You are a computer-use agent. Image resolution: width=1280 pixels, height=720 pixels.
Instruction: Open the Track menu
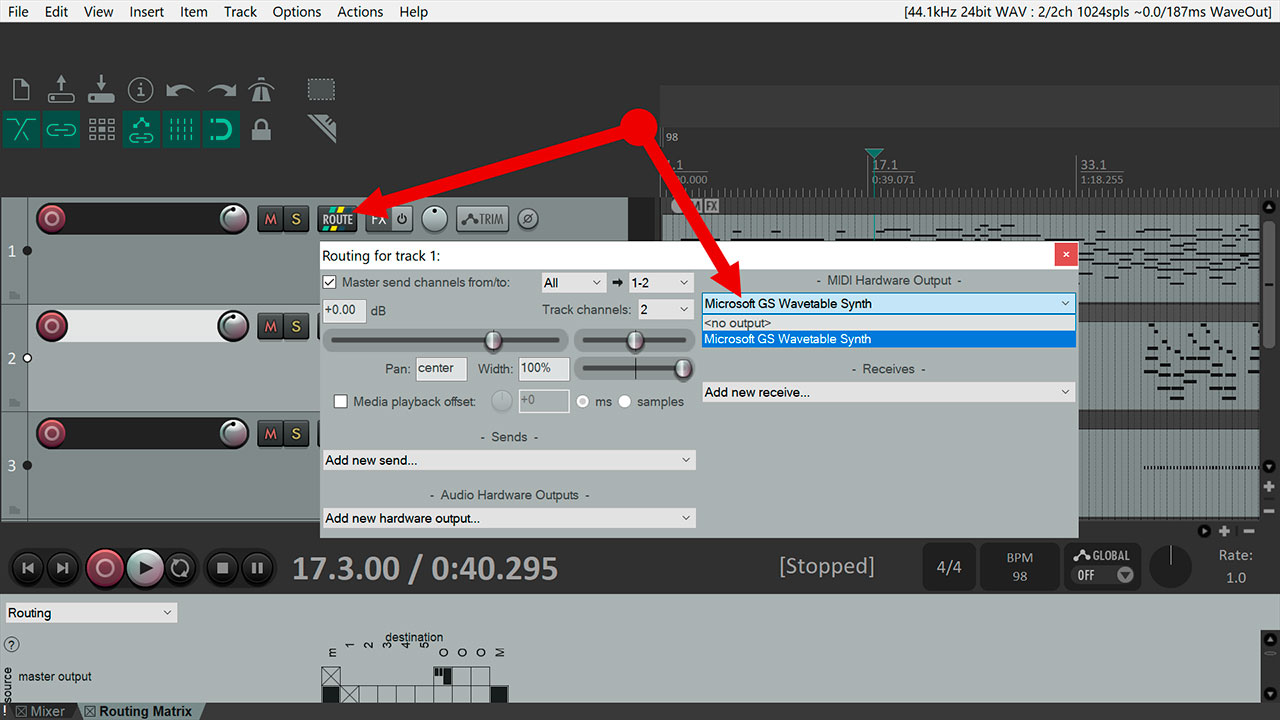[x=240, y=12]
